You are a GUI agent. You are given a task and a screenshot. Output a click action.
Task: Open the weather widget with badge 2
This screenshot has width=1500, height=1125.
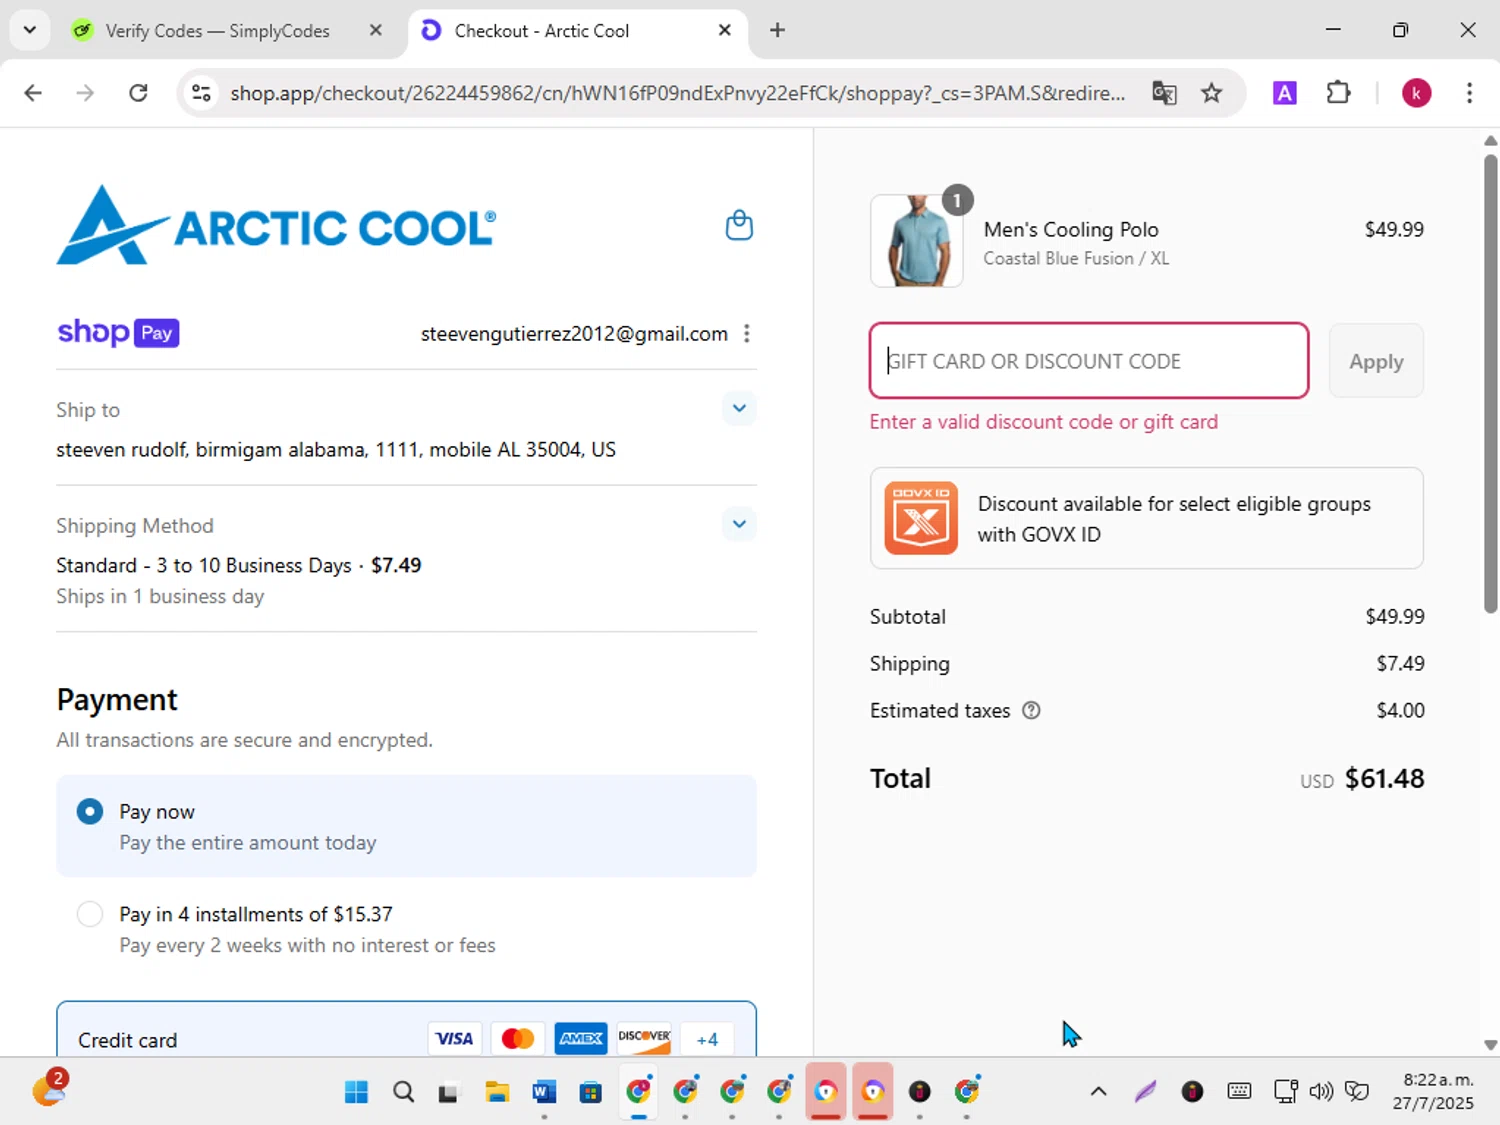49,1088
